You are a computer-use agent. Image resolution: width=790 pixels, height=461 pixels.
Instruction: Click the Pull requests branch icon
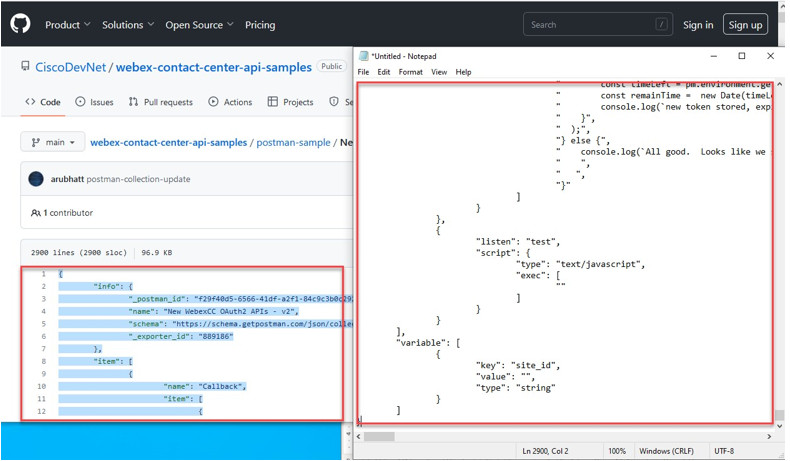tap(133, 102)
